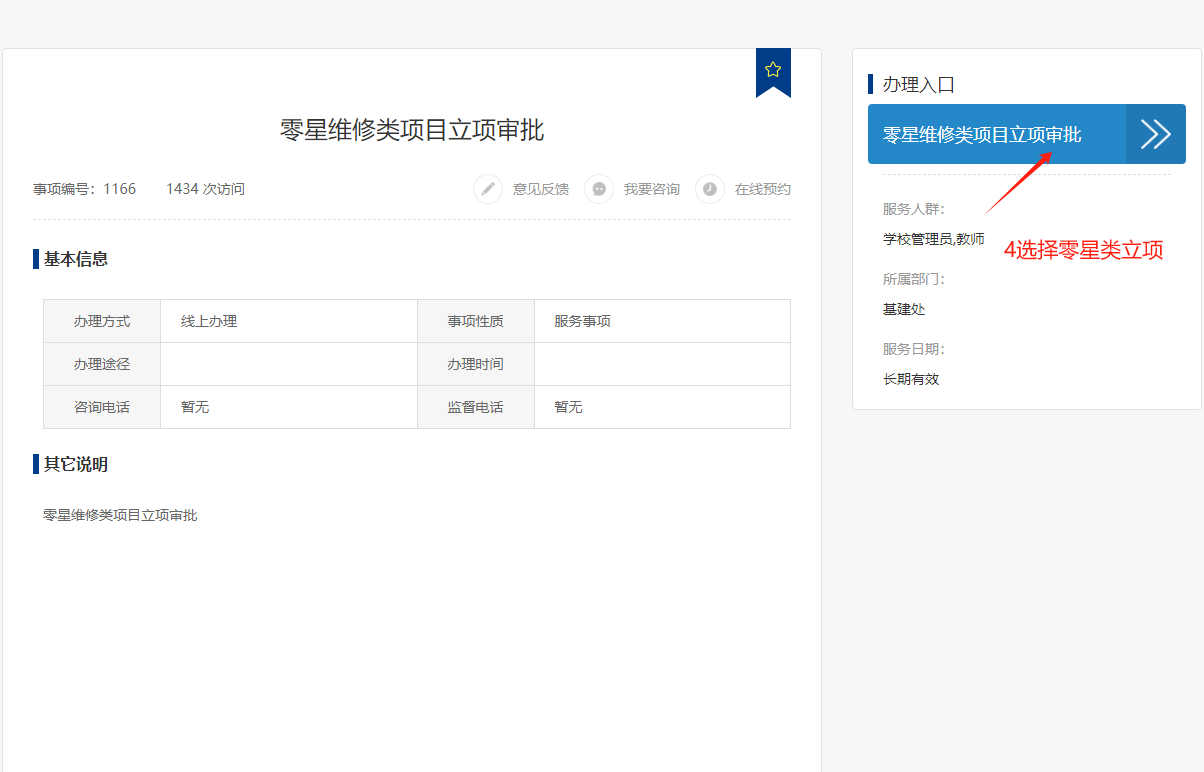Open the 在线预约 text link

pyautogui.click(x=762, y=189)
